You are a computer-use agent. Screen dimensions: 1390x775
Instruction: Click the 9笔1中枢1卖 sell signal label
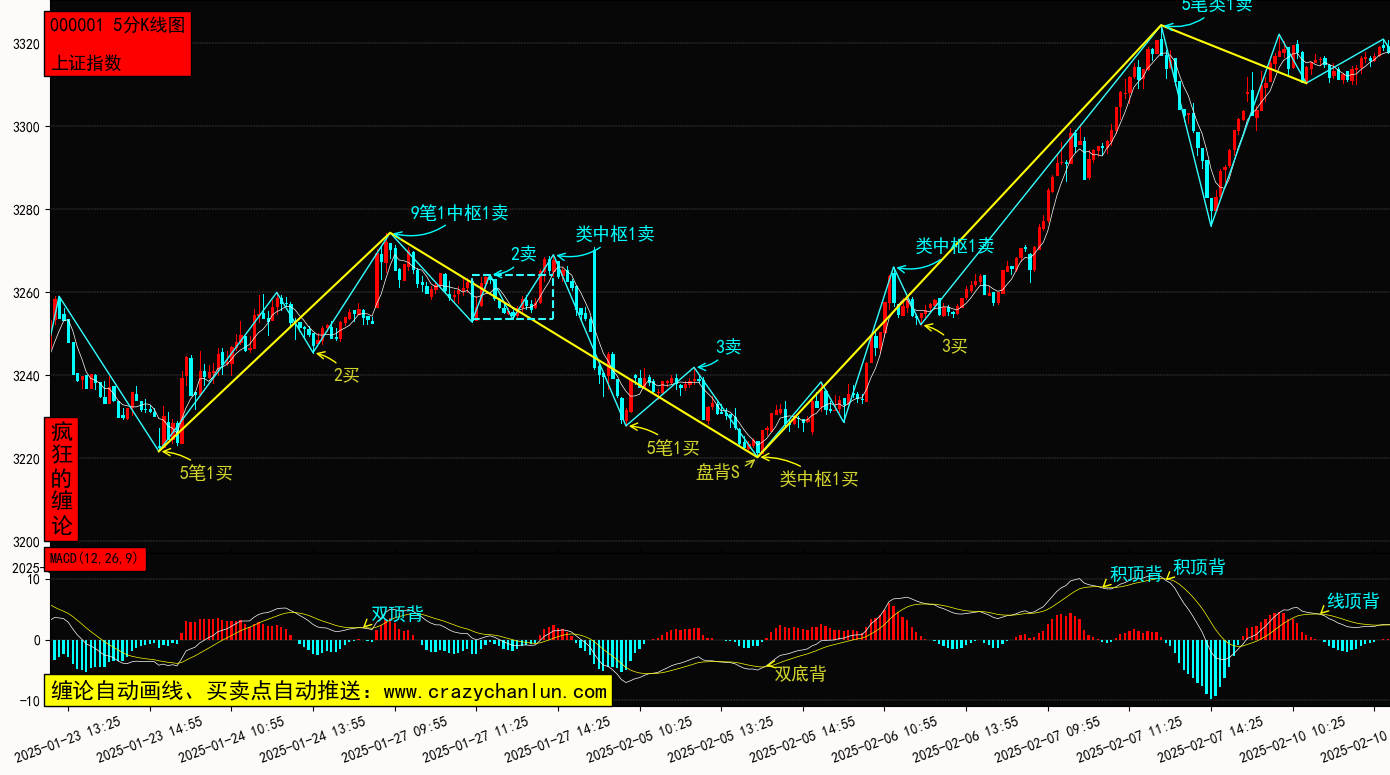[x=459, y=213]
